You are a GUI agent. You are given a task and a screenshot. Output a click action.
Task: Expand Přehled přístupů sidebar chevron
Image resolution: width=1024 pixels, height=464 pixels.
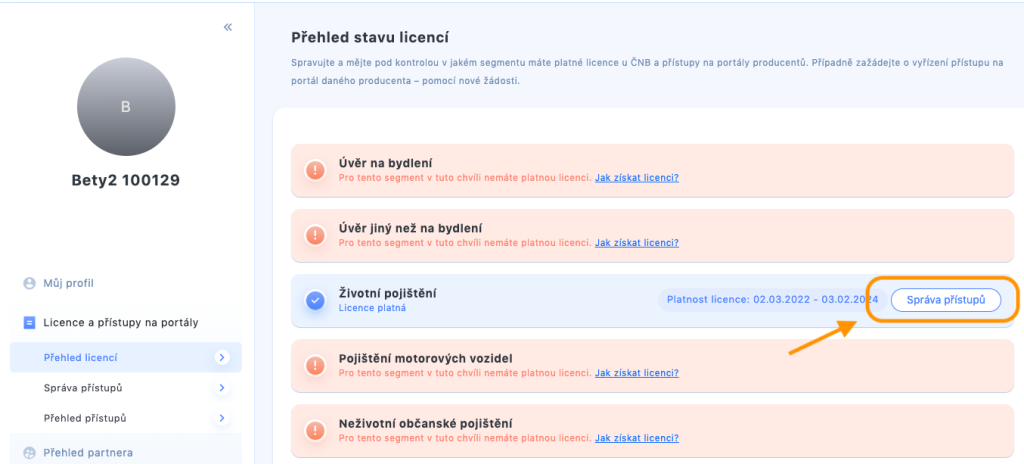(222, 418)
